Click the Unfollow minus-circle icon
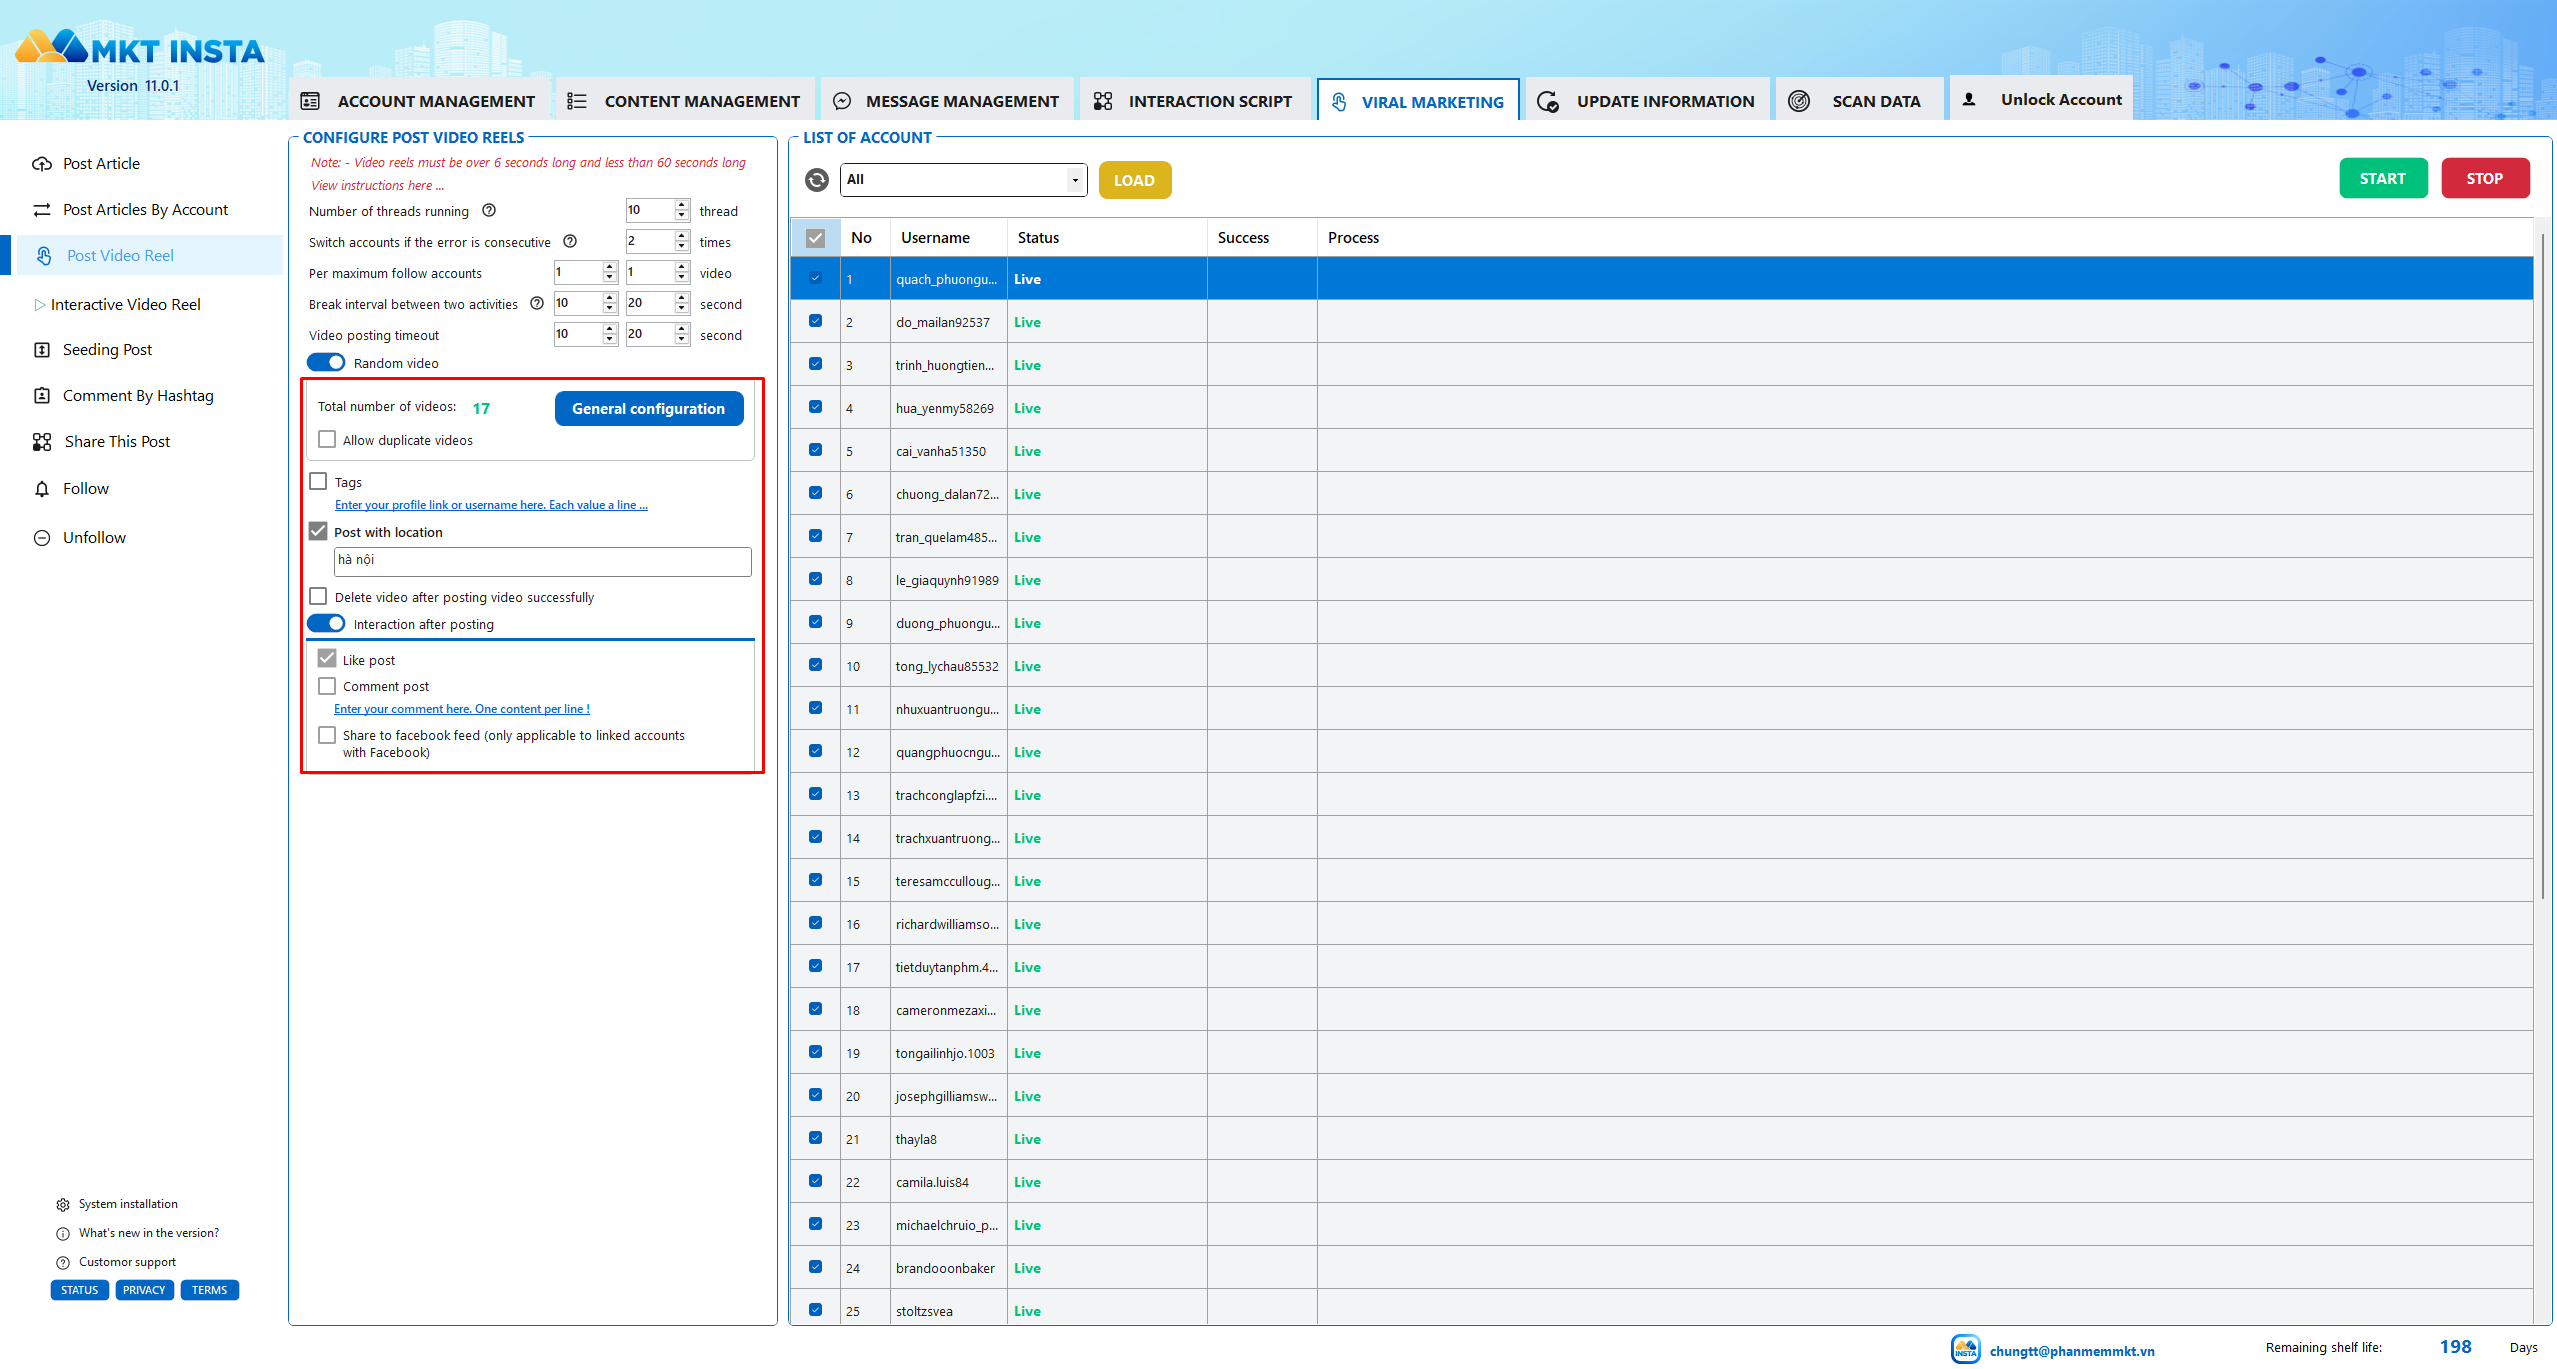2557x1369 pixels. (x=42, y=538)
